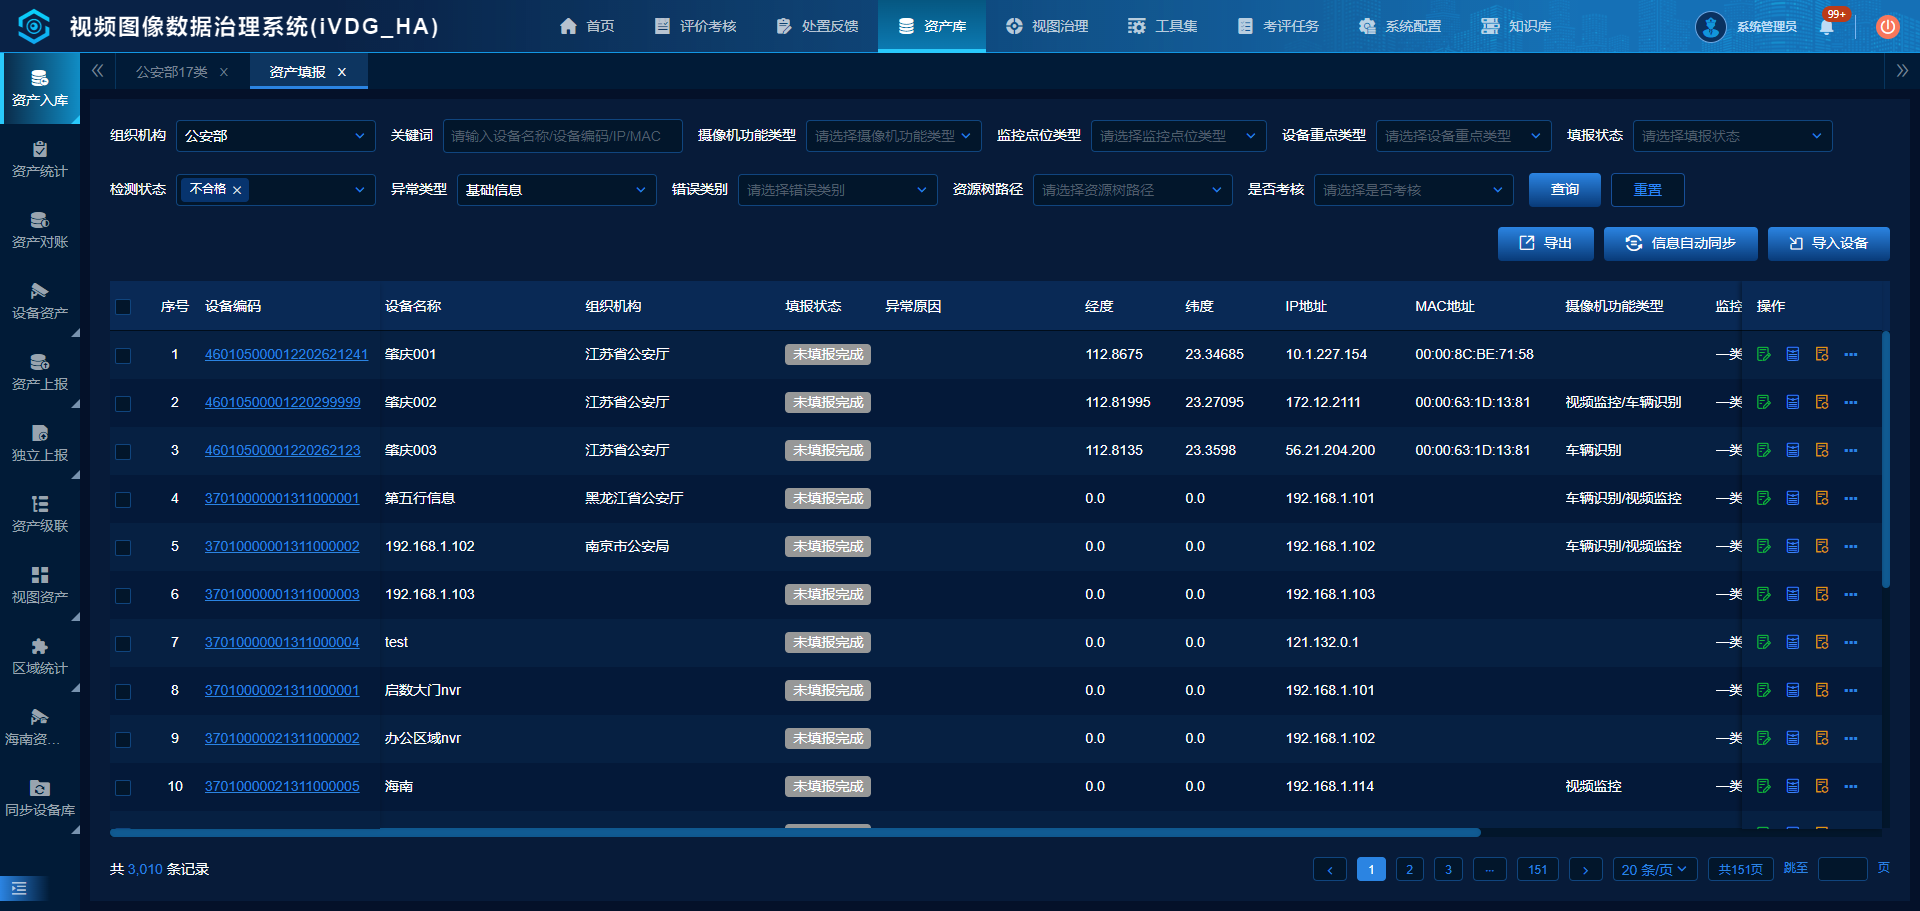The width and height of the screenshot is (1920, 911).
Task: Open the 填报状态 dropdown
Action: pyautogui.click(x=1732, y=136)
